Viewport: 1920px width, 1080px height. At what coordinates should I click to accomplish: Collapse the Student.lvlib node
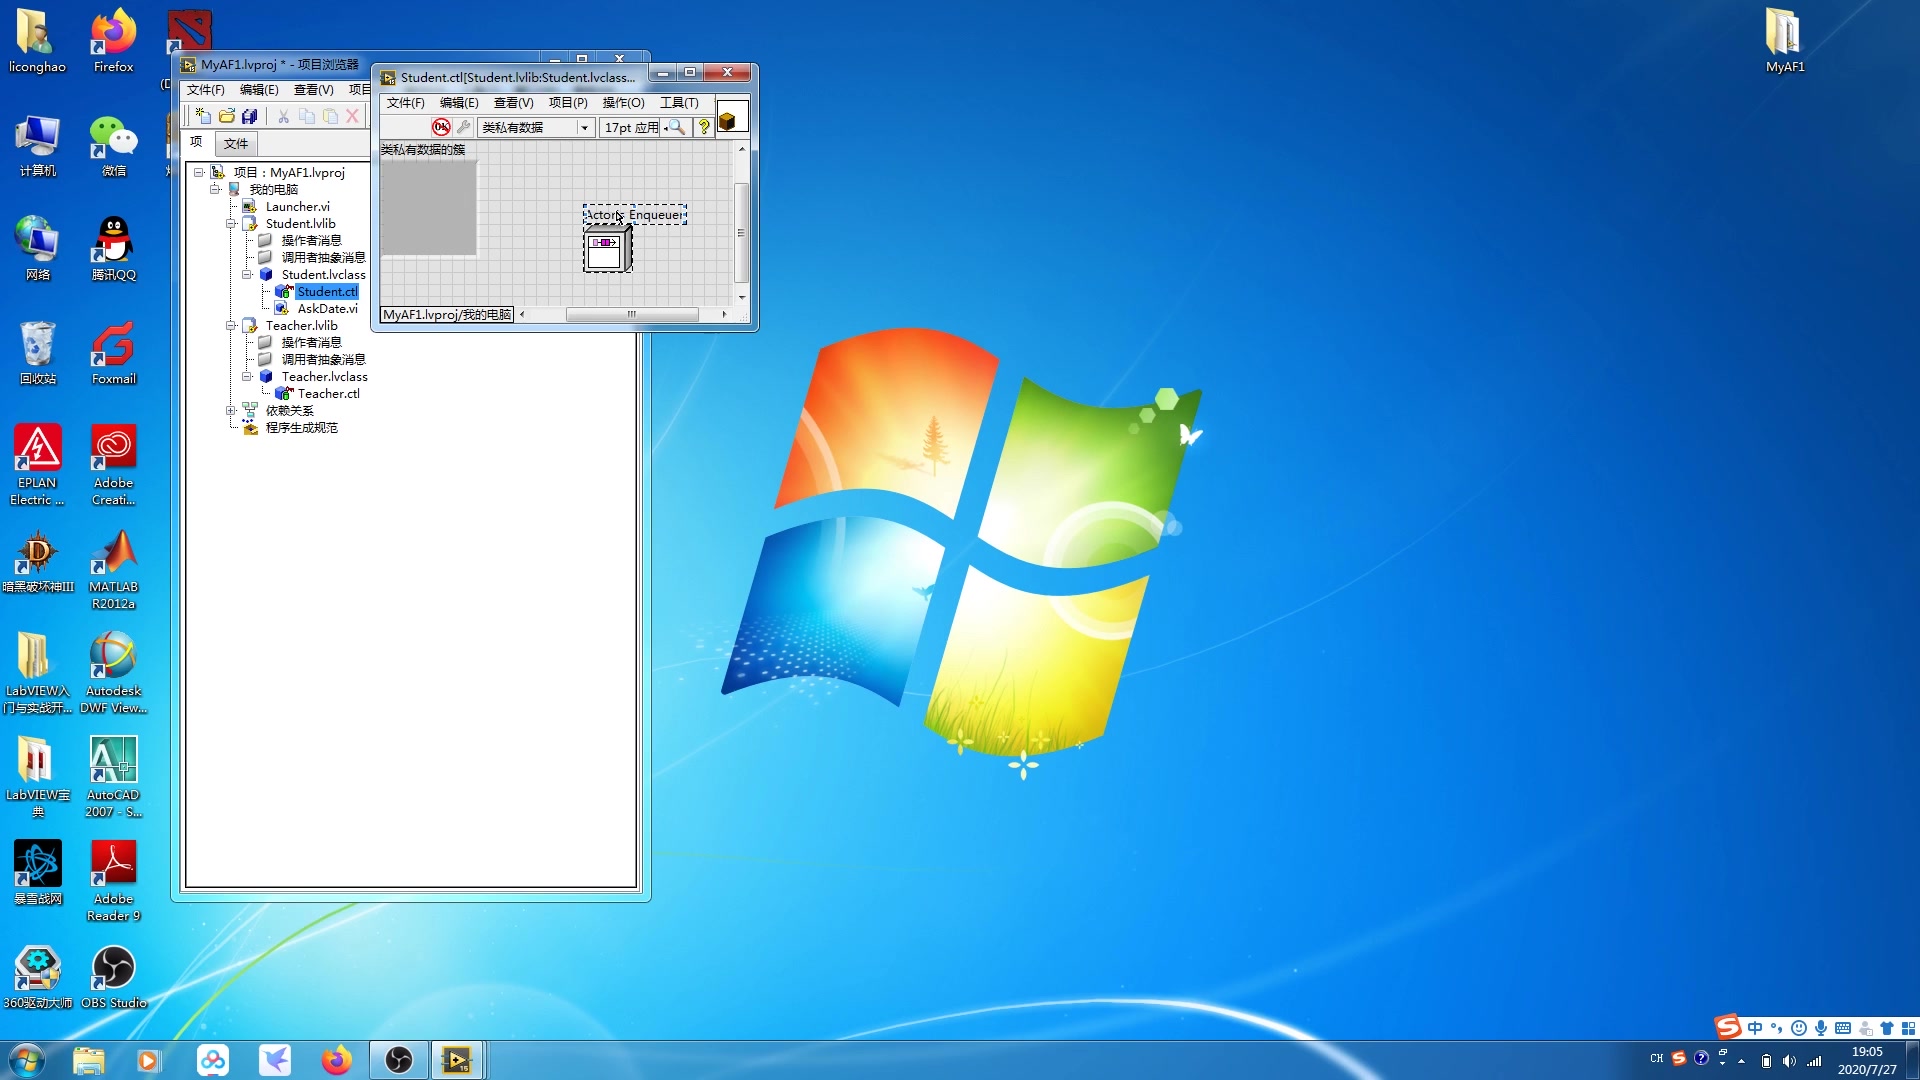(x=231, y=223)
